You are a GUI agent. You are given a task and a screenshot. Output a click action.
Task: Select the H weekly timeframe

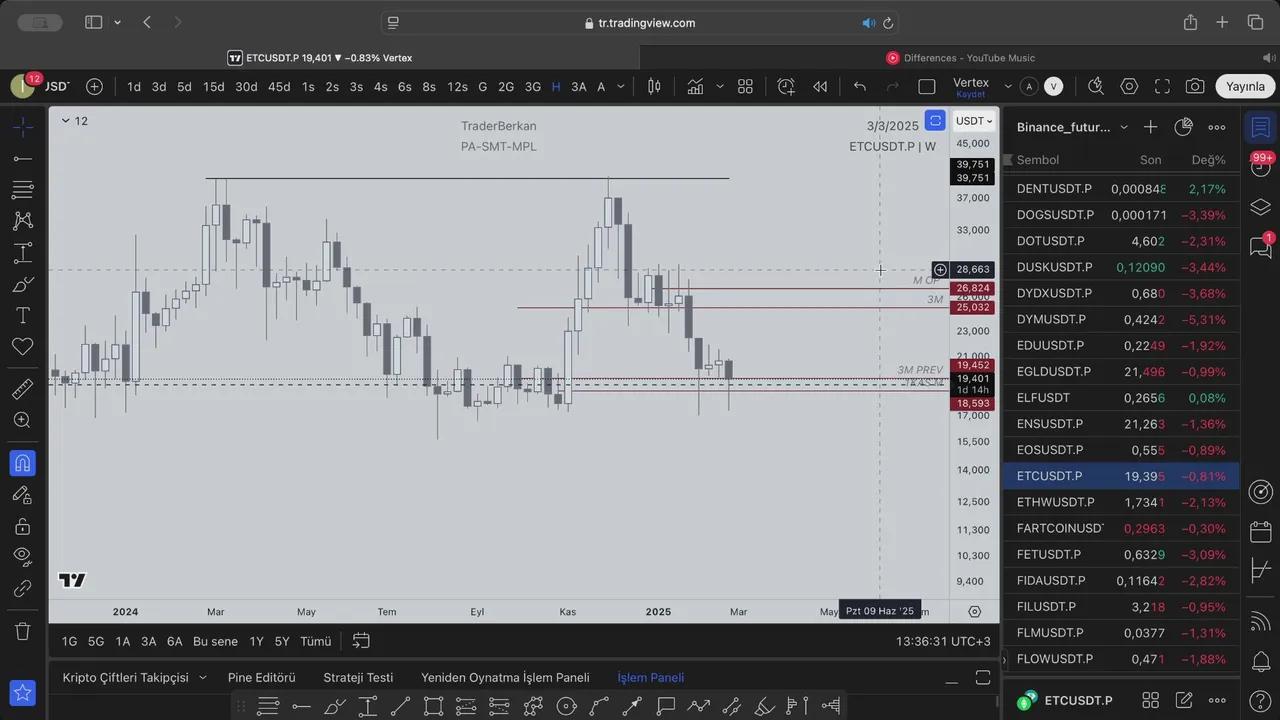556,87
